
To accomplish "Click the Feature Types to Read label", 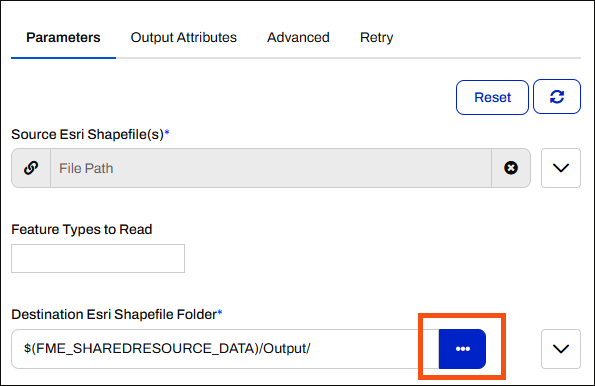I will tap(82, 229).
